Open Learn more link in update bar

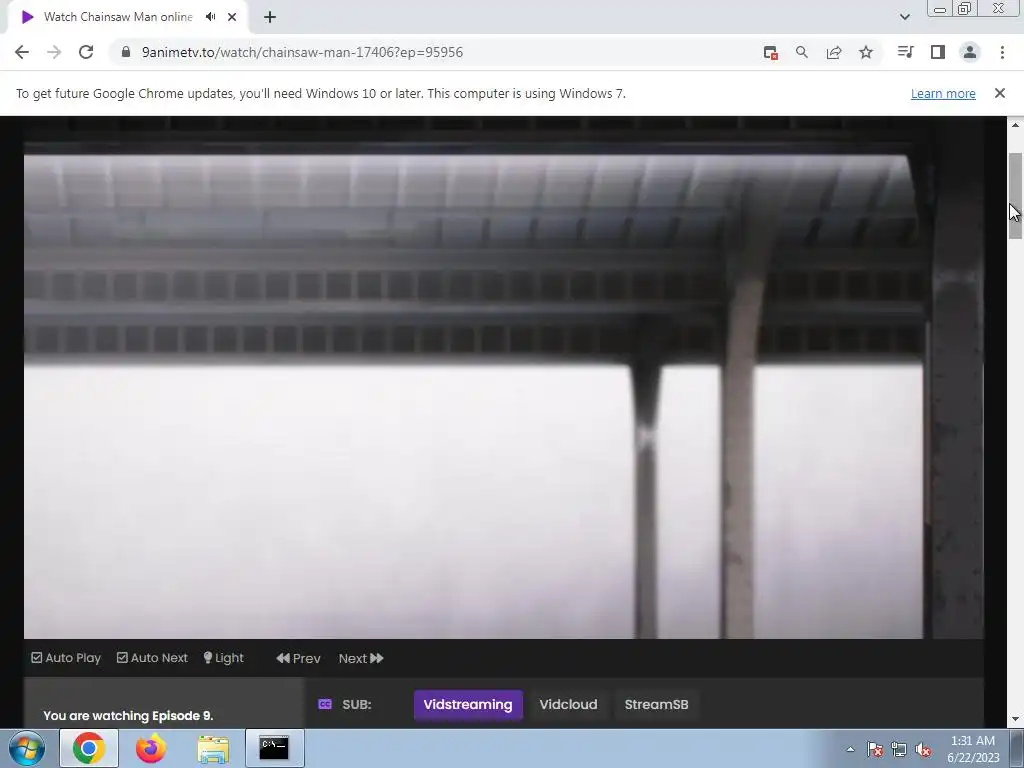(x=943, y=93)
